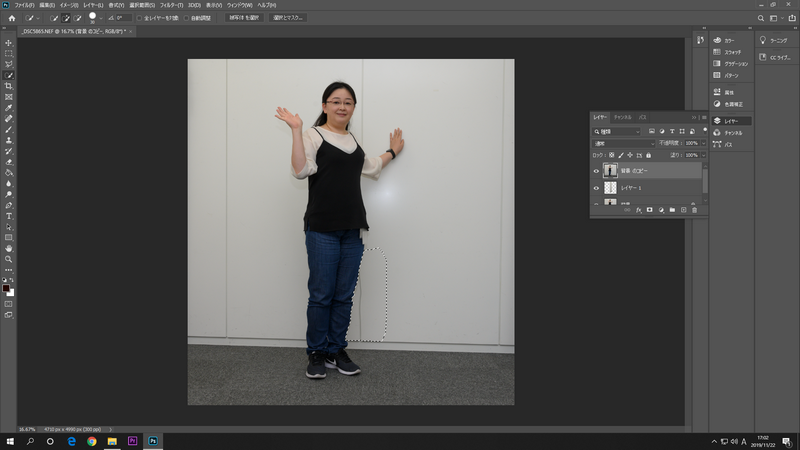Open the Edit Toolbar three-dots menu
The height and width of the screenshot is (450, 800).
[x=9, y=270]
